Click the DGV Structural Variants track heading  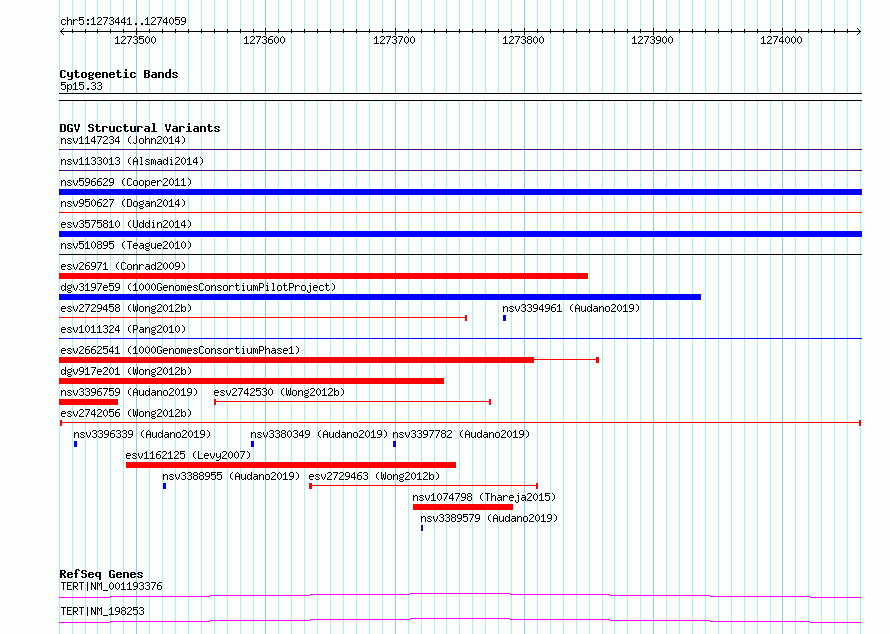tap(140, 128)
